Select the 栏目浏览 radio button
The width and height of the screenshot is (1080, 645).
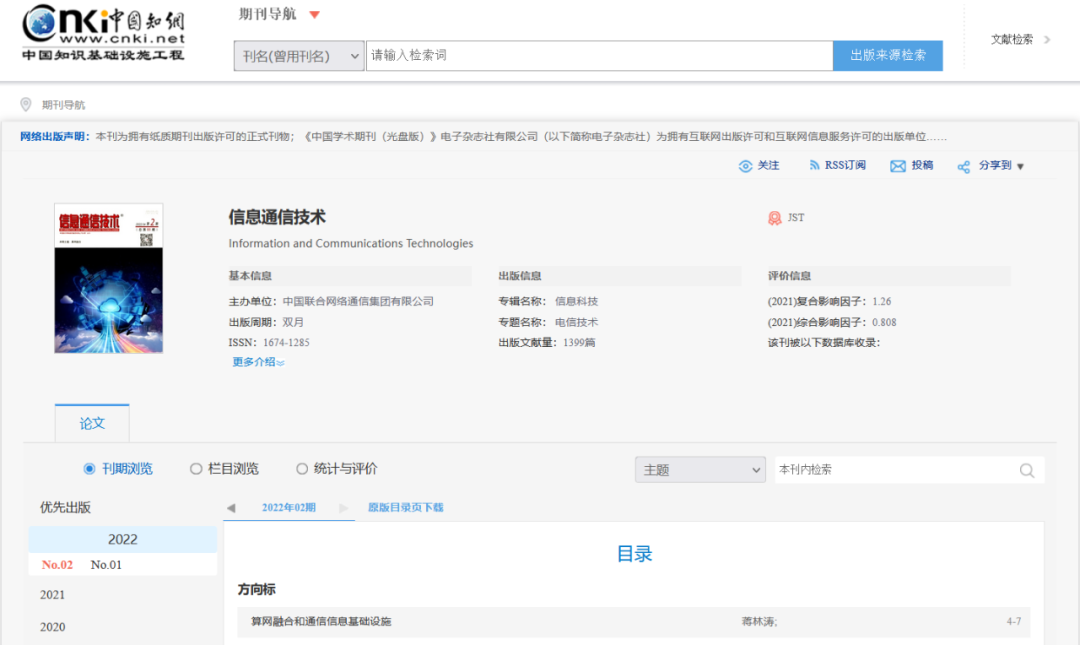pyautogui.click(x=196, y=469)
